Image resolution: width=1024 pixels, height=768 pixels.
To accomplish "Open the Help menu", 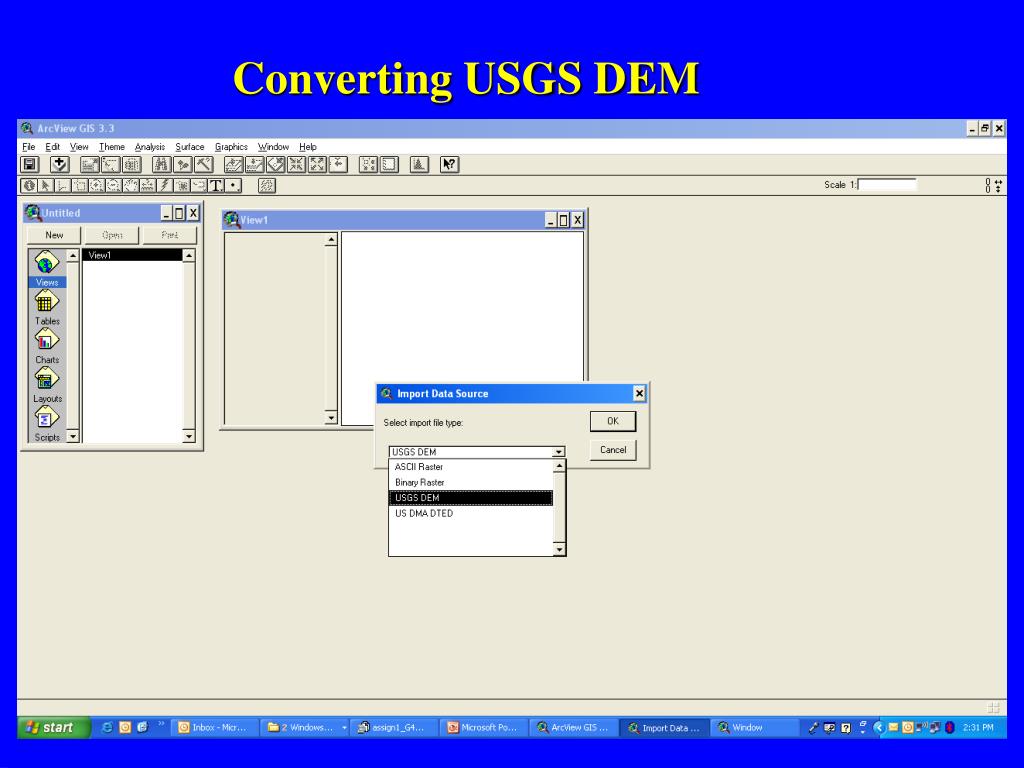I will (308, 147).
